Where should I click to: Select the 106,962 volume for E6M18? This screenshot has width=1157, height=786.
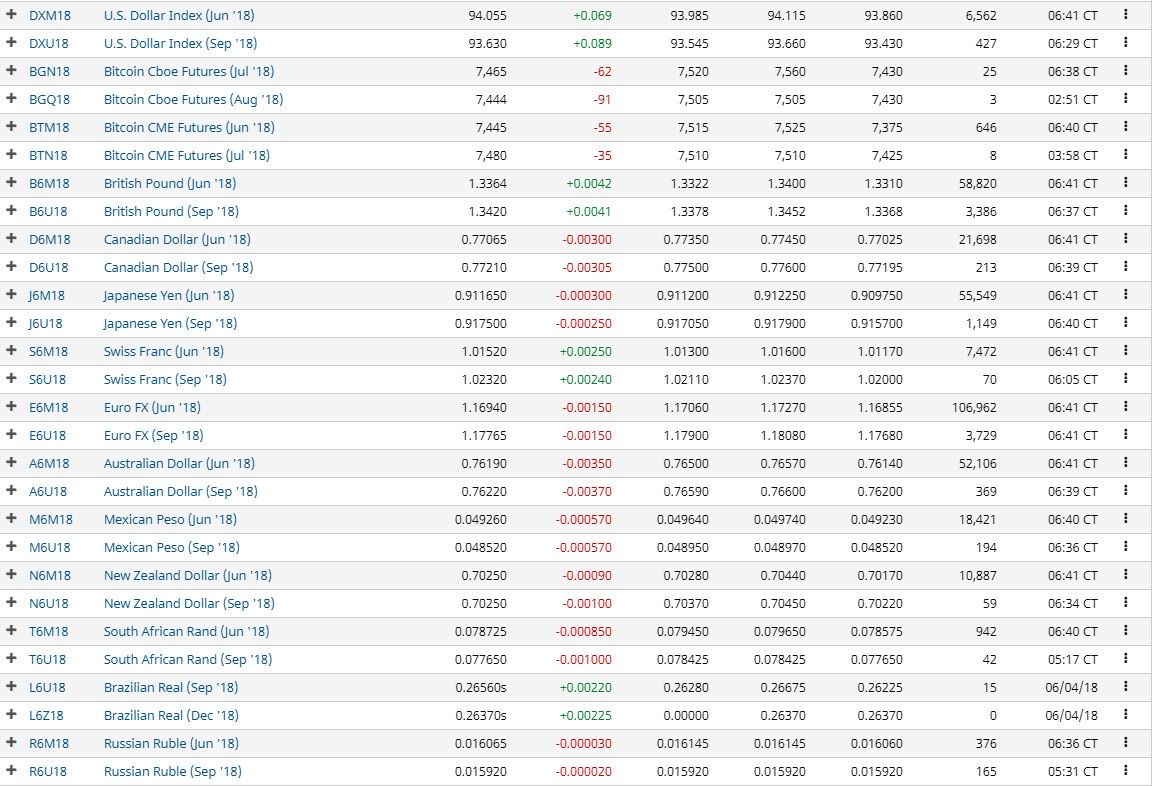974,407
